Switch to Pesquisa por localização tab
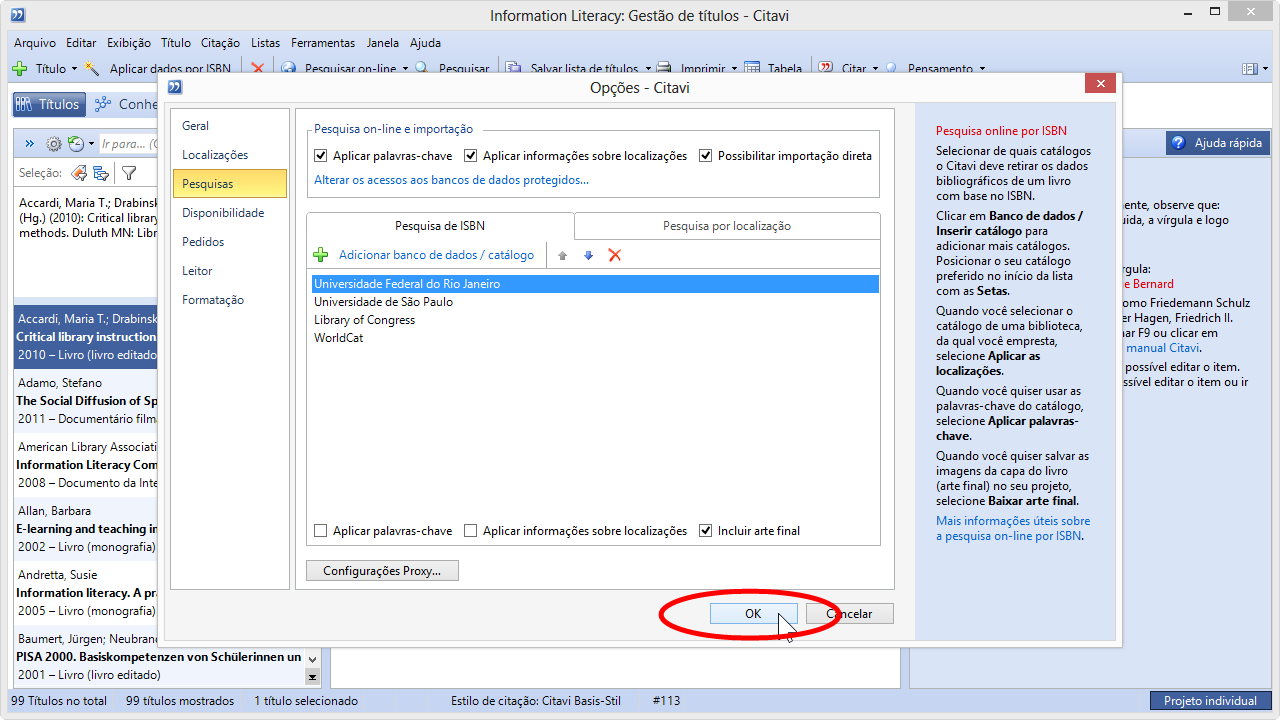This screenshot has width=1280, height=720. coord(727,226)
